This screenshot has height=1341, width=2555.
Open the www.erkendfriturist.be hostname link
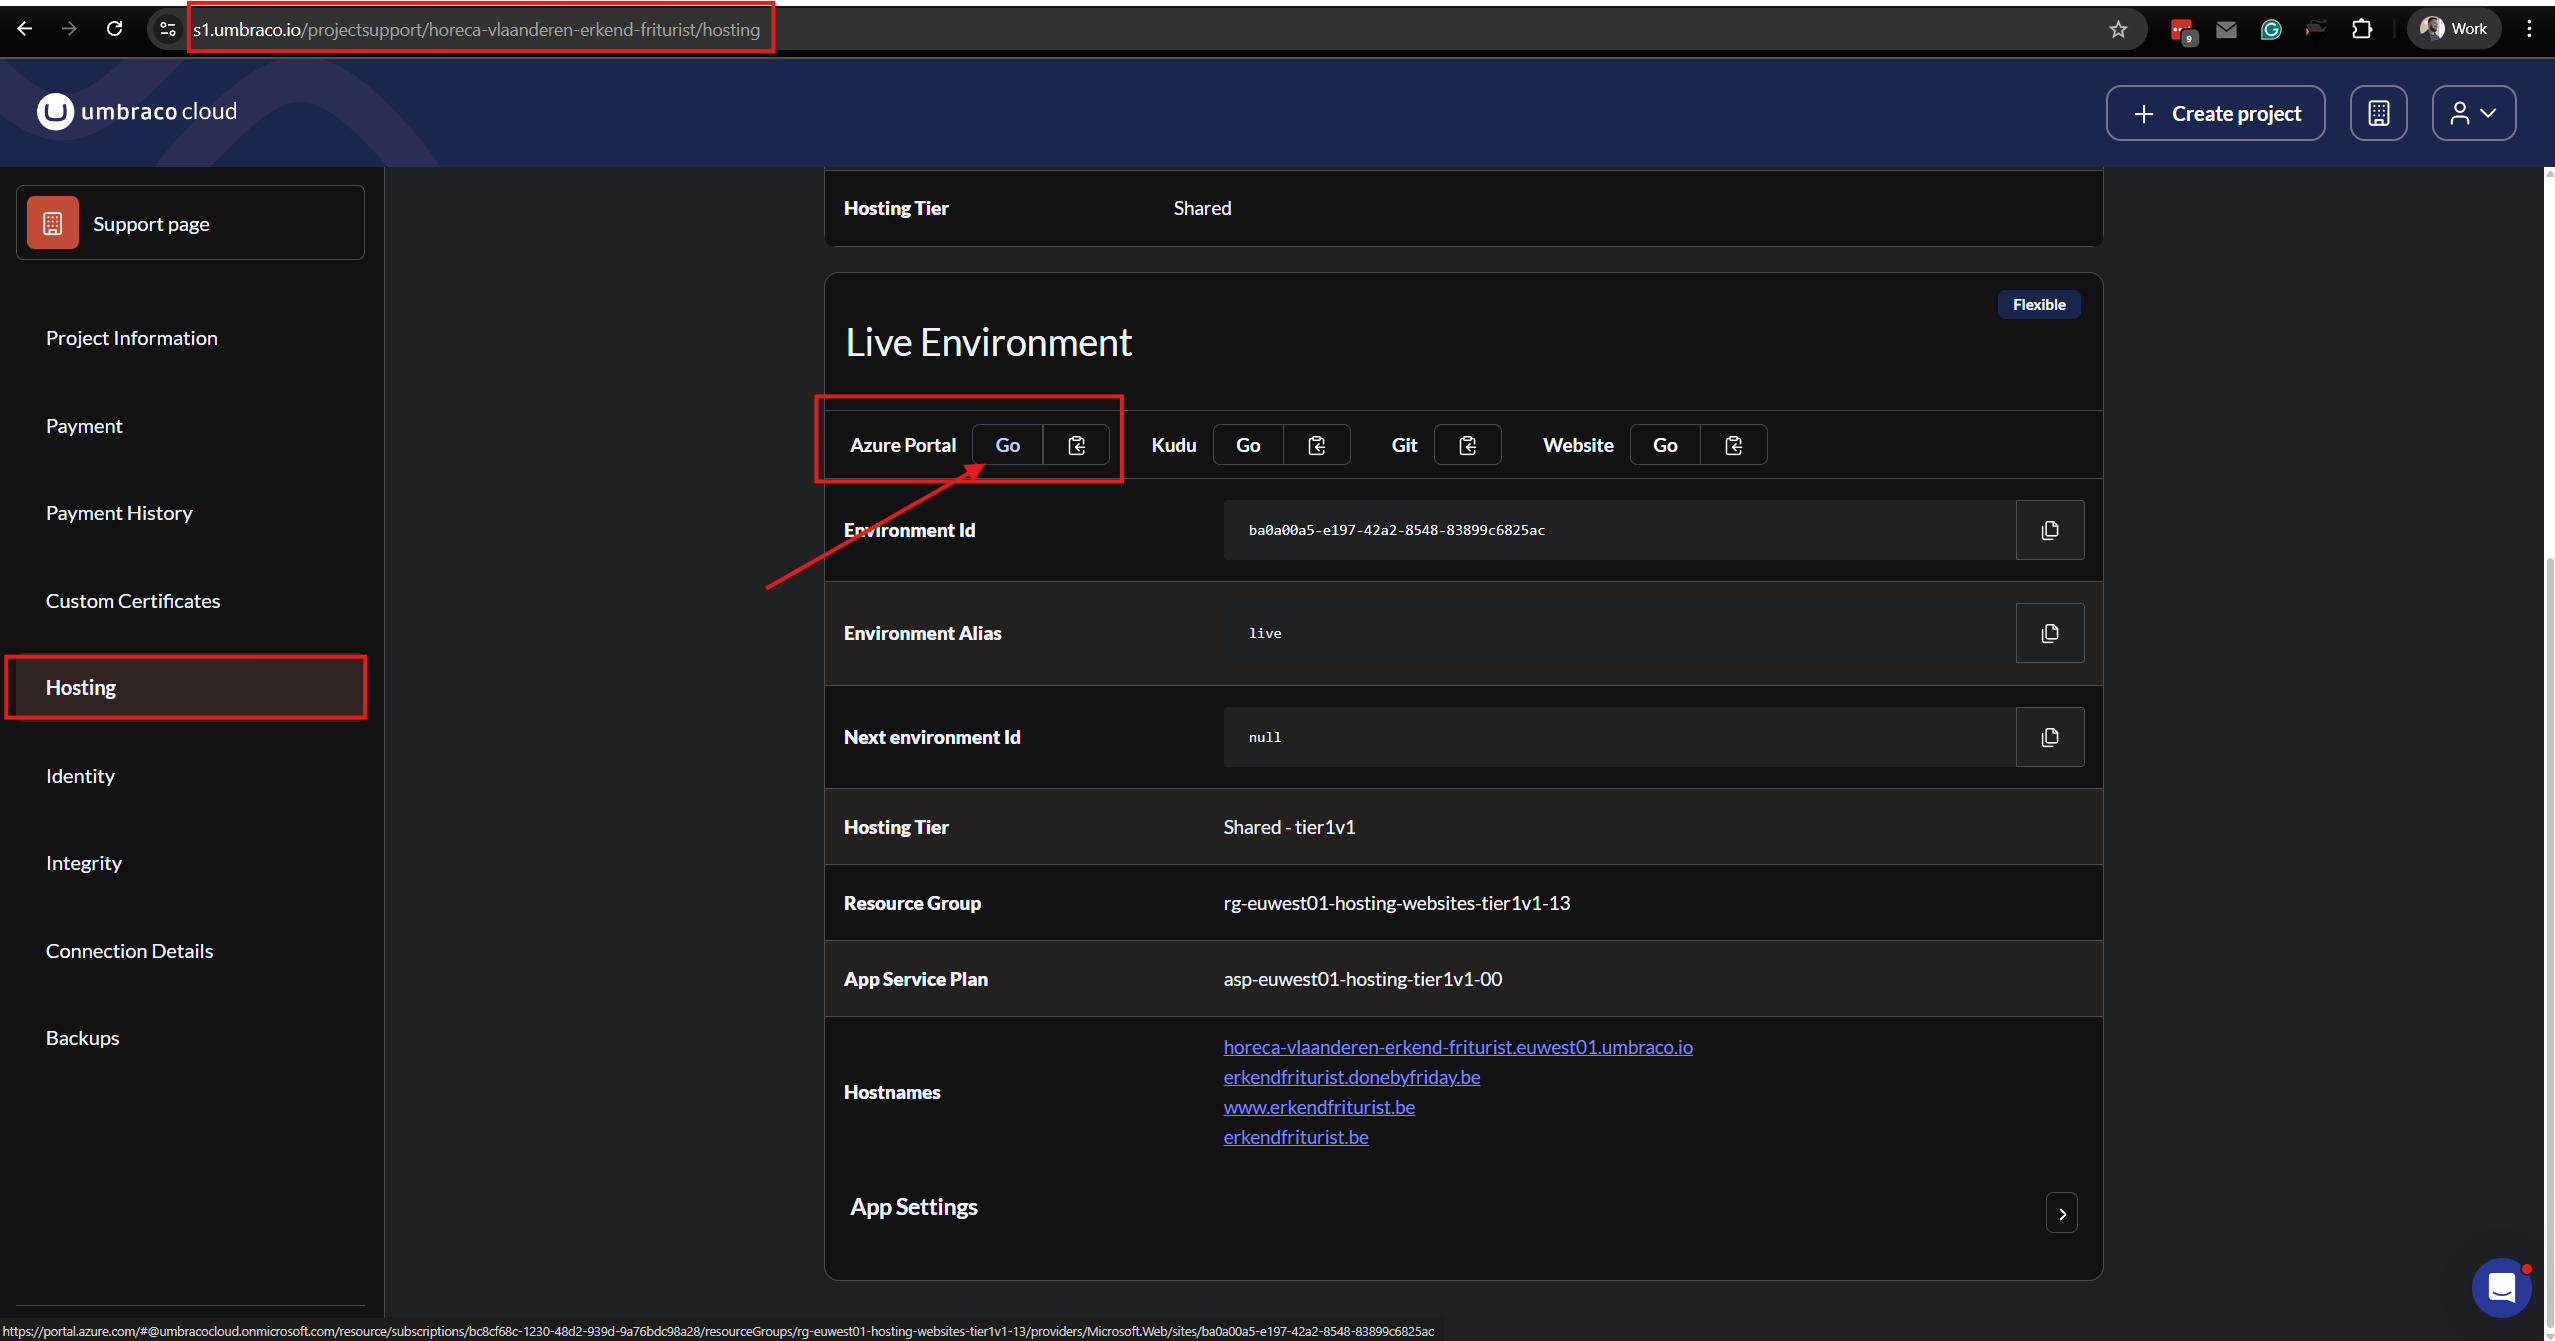coord(1319,1107)
